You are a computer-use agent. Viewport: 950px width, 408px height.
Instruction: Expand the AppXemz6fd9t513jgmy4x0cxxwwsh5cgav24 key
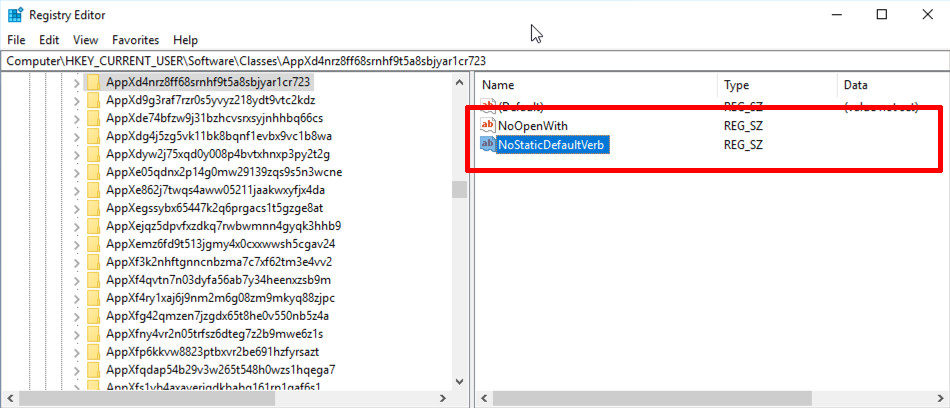pyautogui.click(x=76, y=244)
